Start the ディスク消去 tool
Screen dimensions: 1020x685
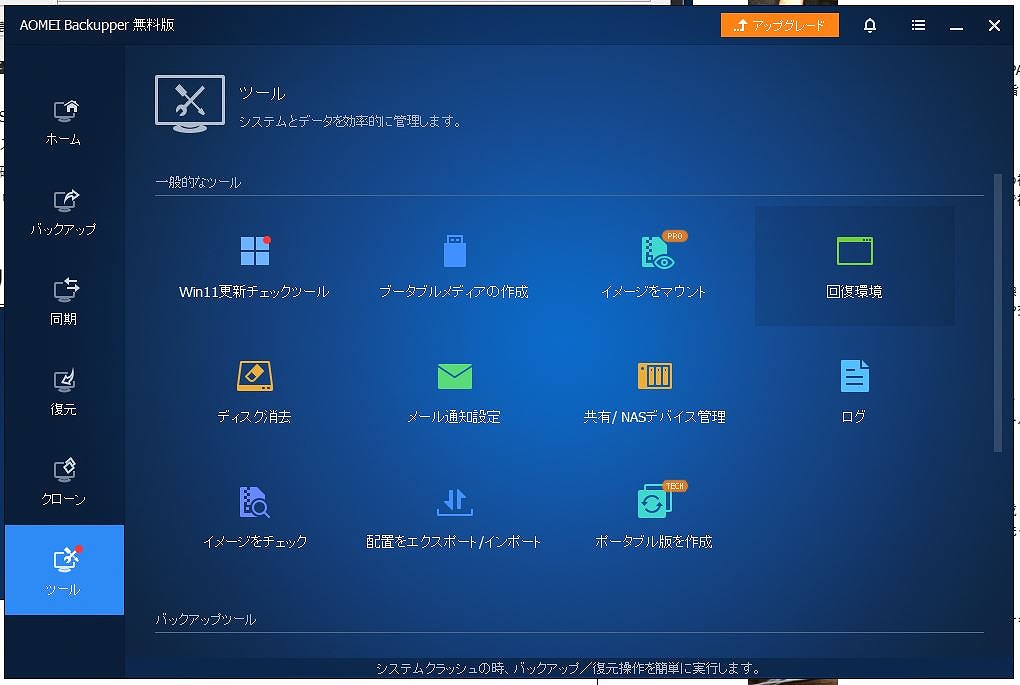click(254, 392)
